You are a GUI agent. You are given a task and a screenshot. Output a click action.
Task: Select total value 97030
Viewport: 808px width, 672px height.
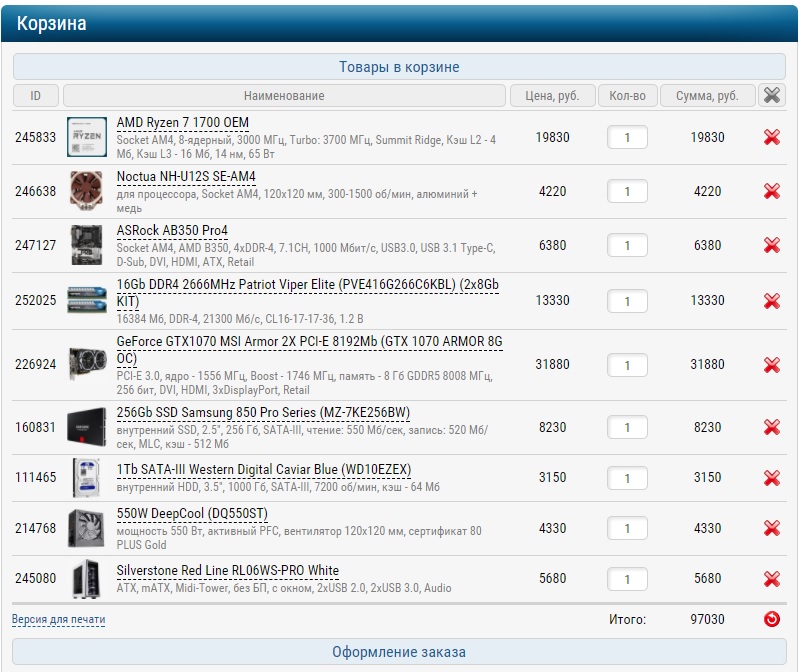click(x=708, y=619)
